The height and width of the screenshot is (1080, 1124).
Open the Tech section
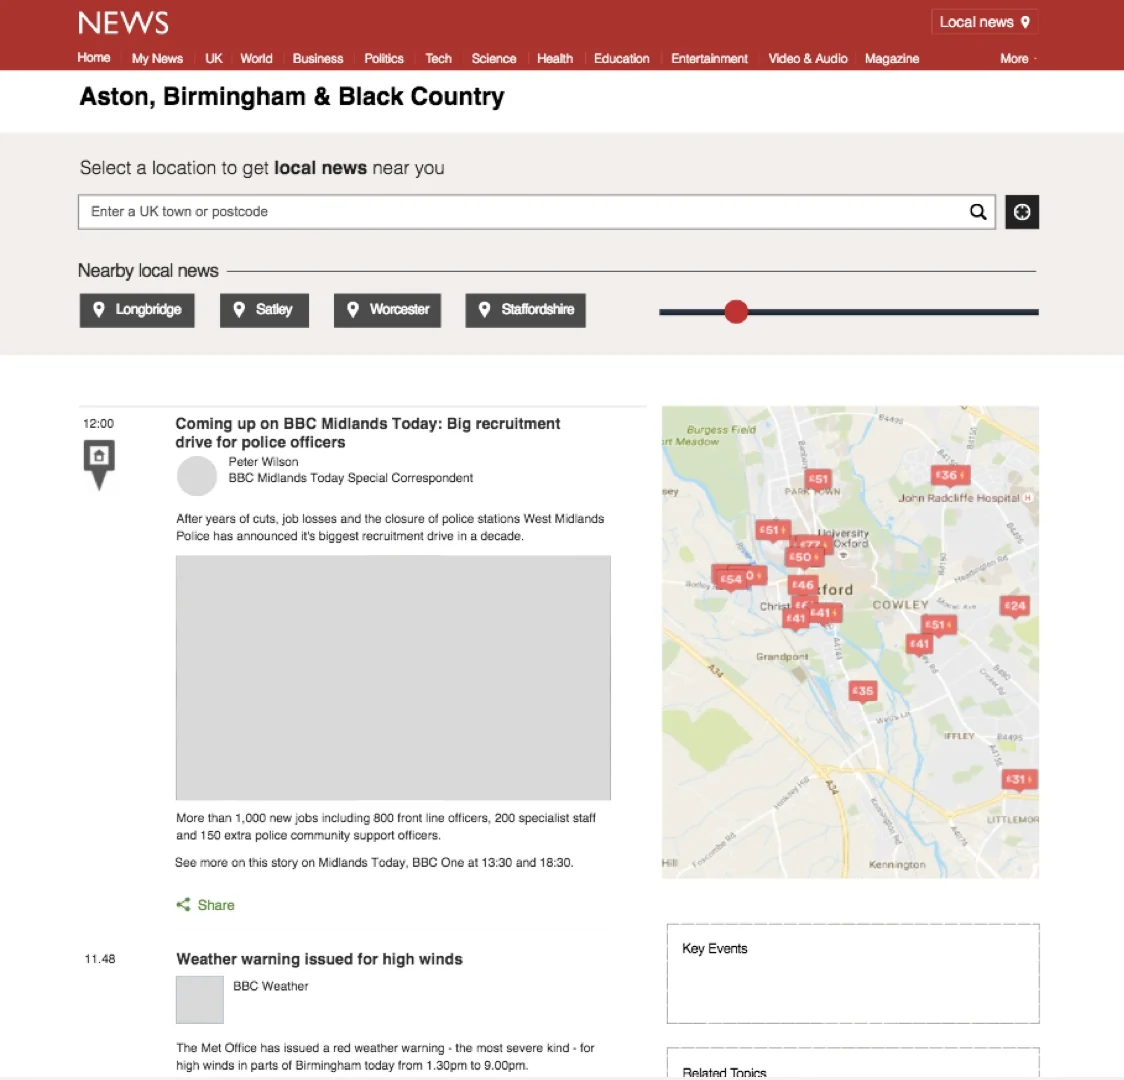pyautogui.click(x=438, y=59)
